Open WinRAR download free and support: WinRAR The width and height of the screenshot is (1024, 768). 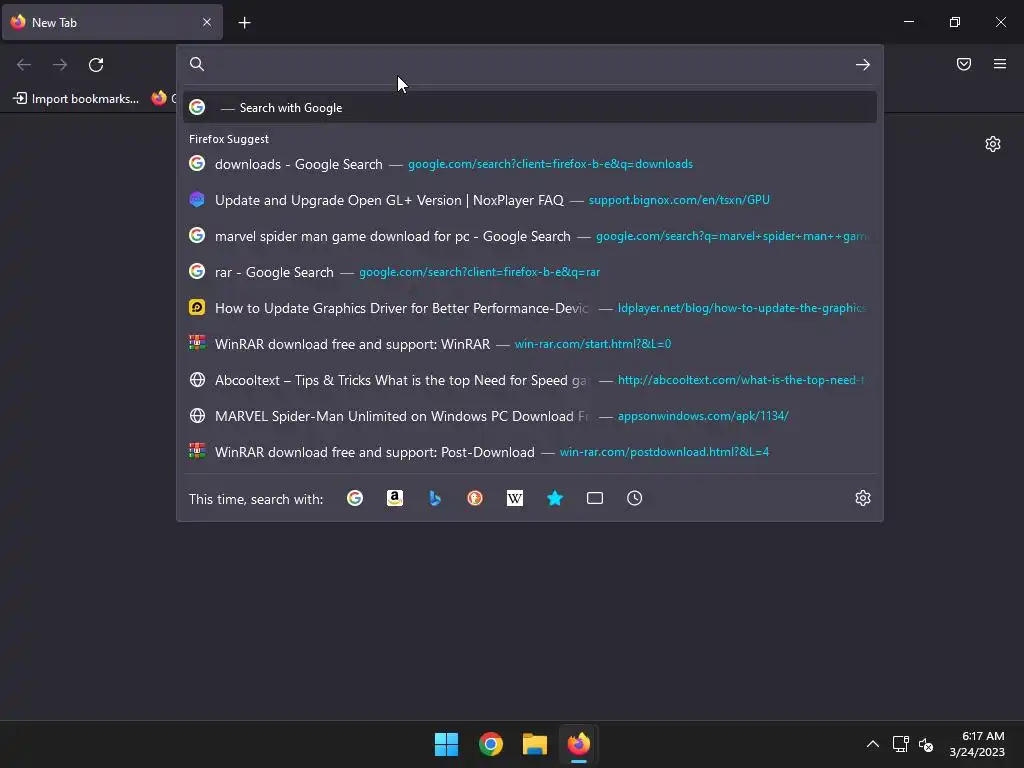click(530, 344)
